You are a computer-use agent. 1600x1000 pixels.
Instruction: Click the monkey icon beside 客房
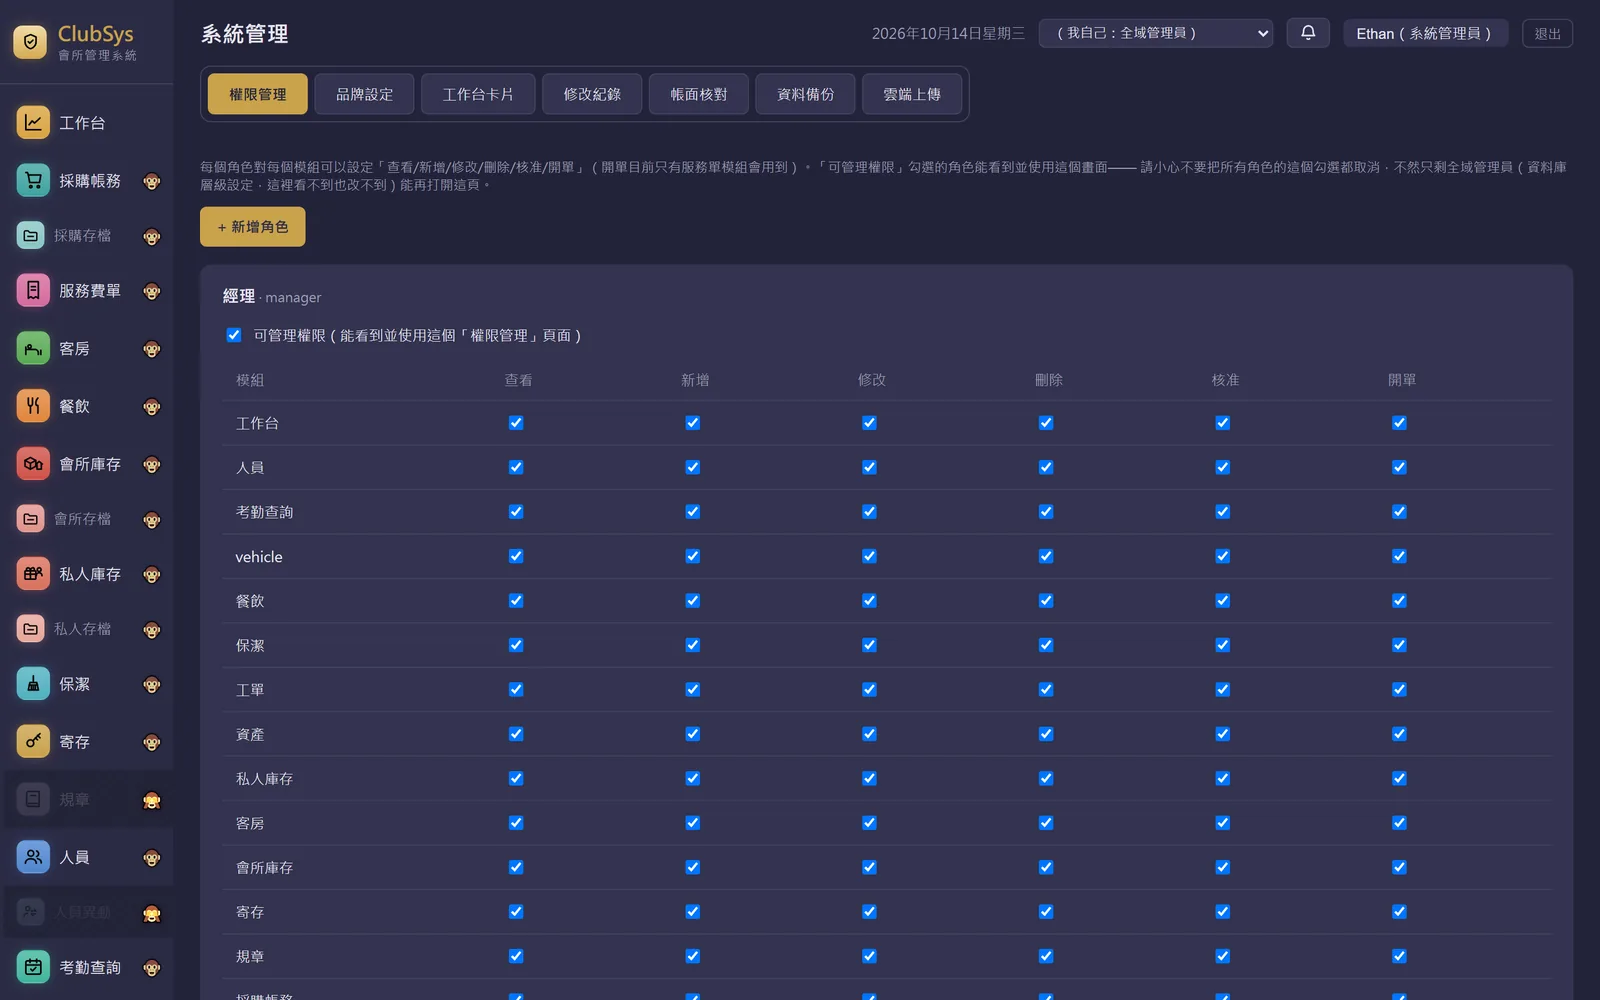click(152, 350)
